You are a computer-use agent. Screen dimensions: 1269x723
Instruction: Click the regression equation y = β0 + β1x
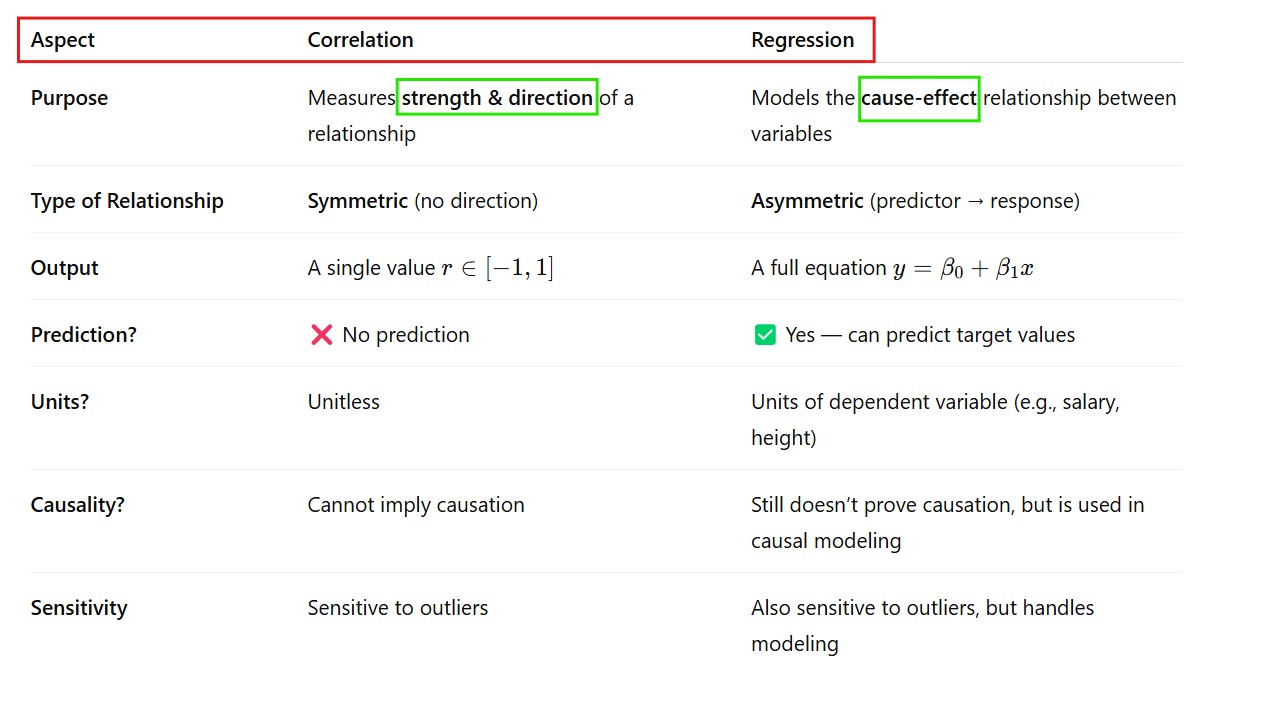962,268
